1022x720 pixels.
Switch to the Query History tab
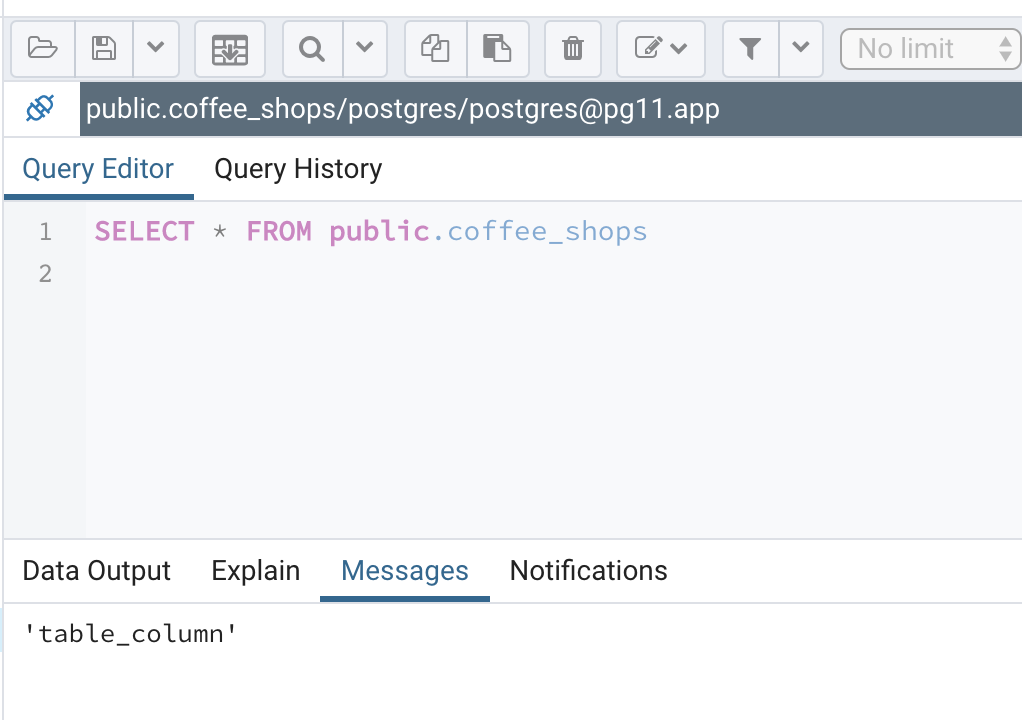pos(297,168)
